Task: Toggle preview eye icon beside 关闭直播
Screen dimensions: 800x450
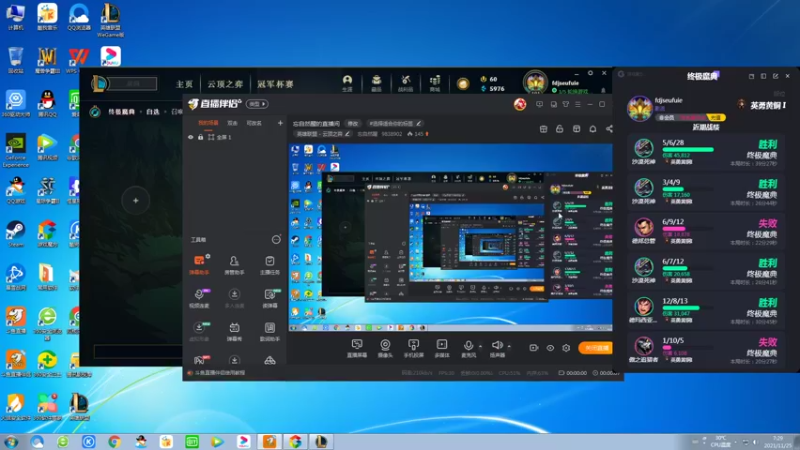Action: (x=550, y=347)
